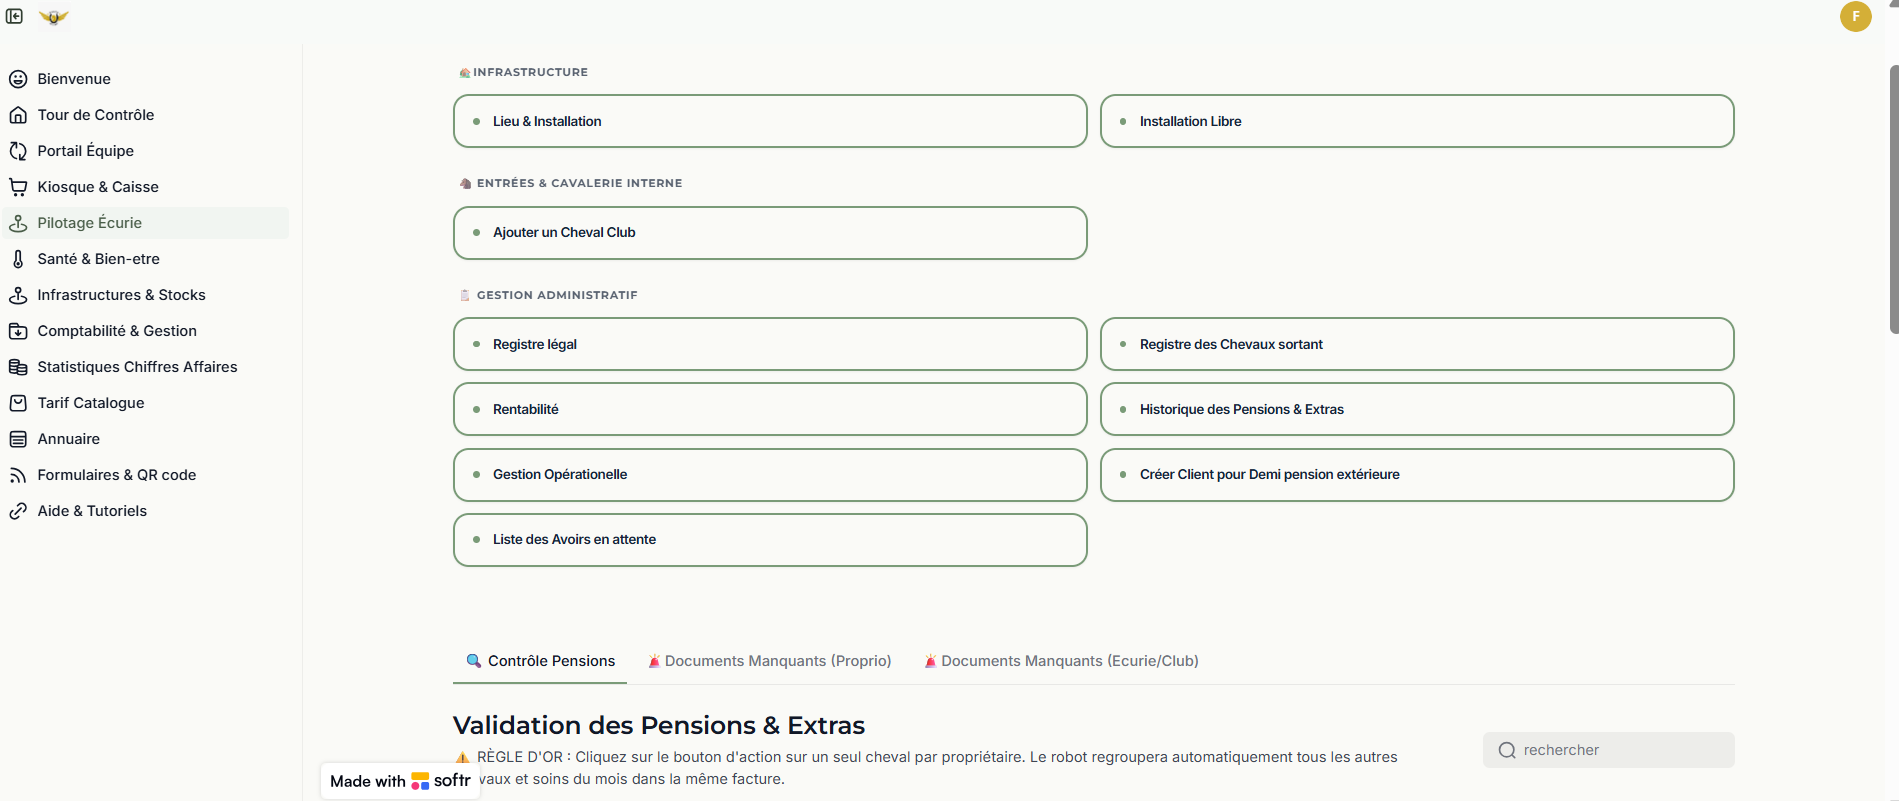Click the Statistiques Chiffres Affaires sidebar icon
Screen dimensions: 1899x801
coord(18,367)
